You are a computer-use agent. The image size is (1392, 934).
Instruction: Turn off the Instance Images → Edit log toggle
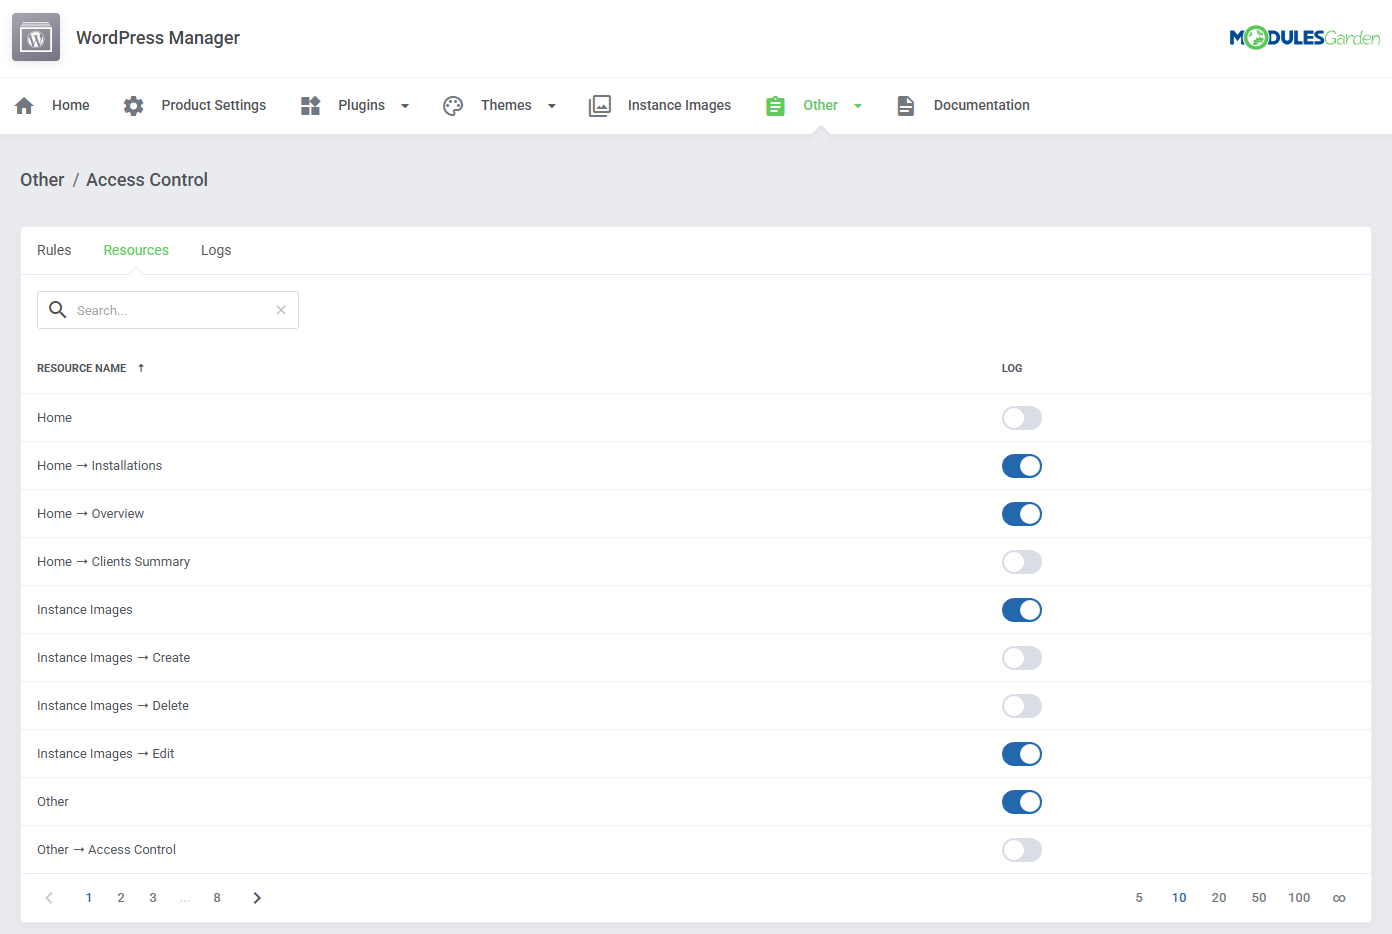point(1021,754)
